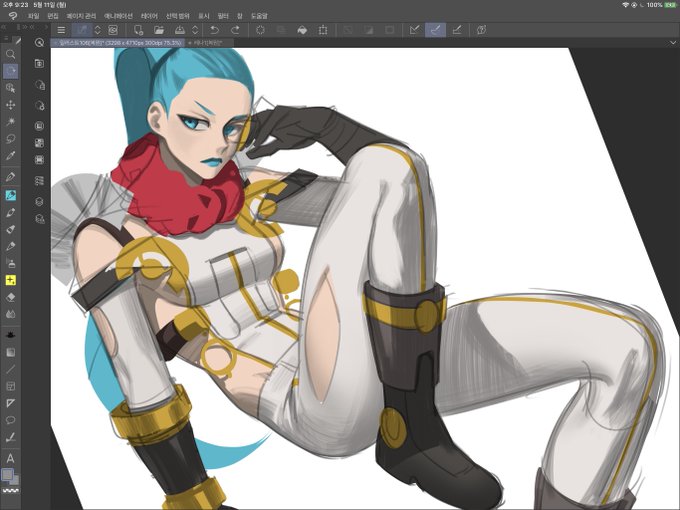Open the 레이어 menu

(150, 16)
